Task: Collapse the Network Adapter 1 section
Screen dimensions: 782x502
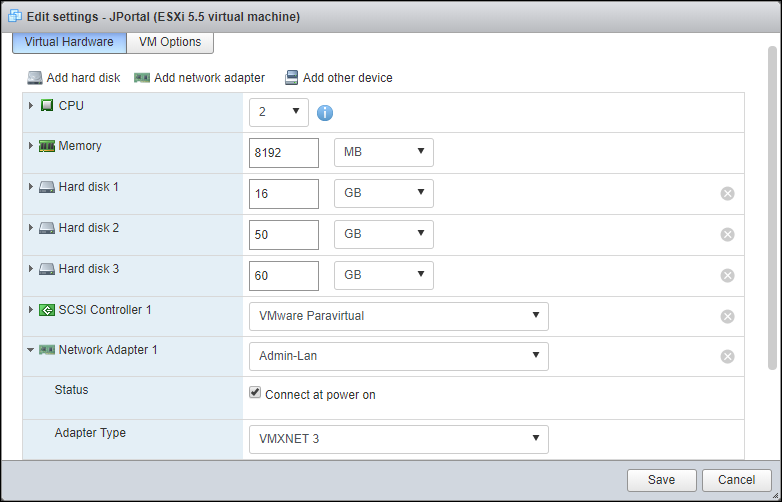Action: [30, 350]
